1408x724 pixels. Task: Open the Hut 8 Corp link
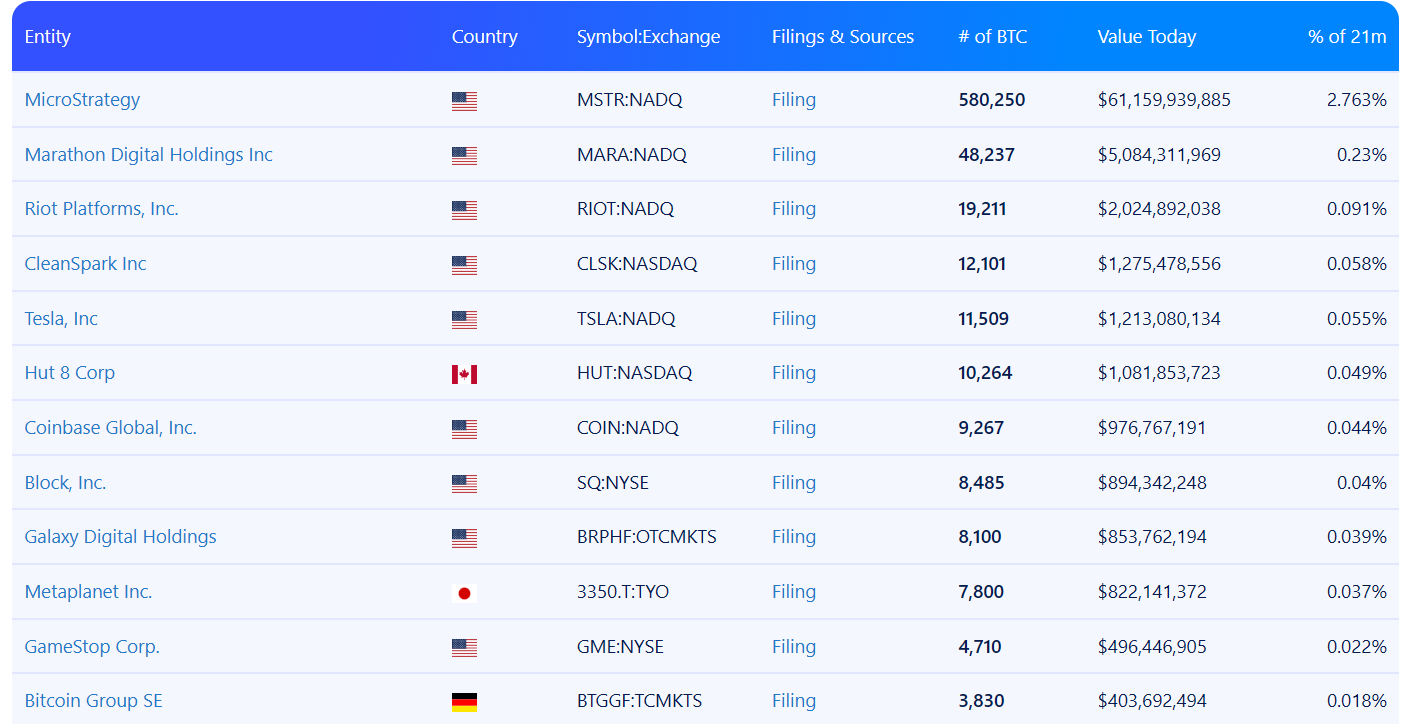(x=70, y=373)
